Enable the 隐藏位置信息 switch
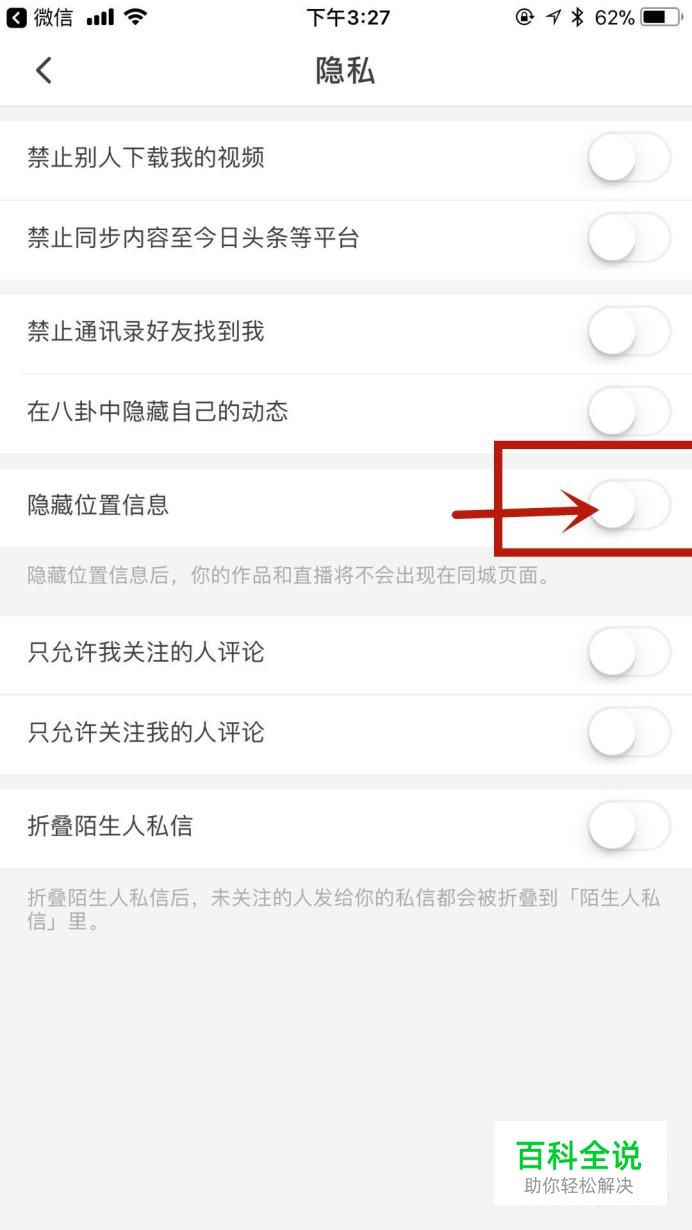This screenshot has height=1230, width=692. click(629, 505)
